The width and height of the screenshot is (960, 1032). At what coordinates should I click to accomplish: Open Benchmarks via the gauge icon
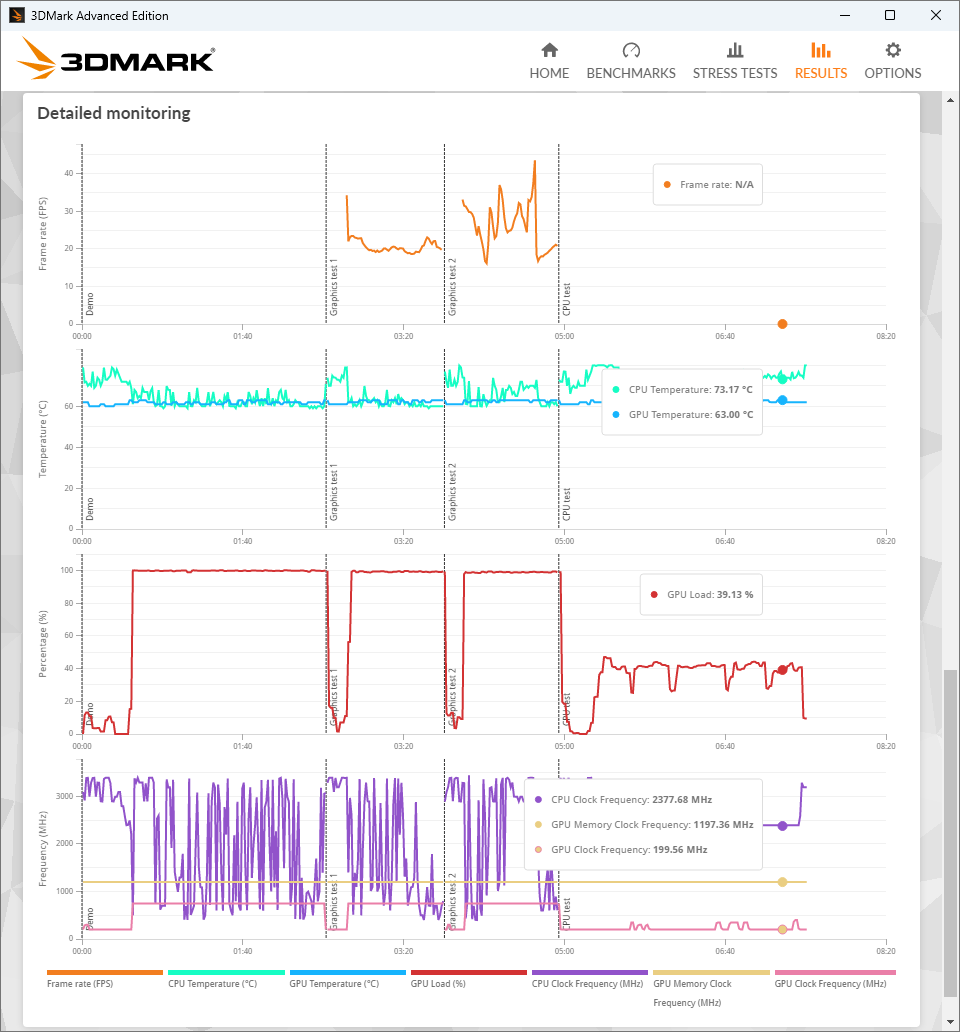click(x=631, y=50)
